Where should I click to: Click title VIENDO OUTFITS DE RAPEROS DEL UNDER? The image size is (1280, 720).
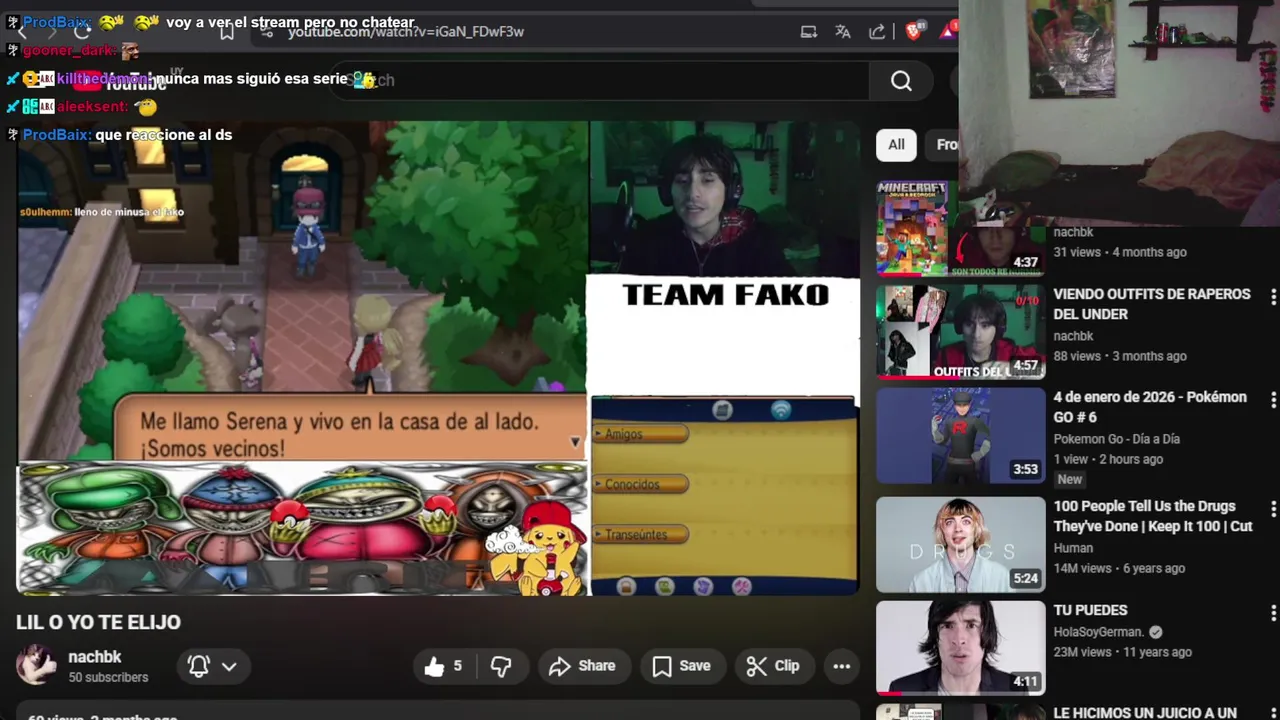(1152, 304)
